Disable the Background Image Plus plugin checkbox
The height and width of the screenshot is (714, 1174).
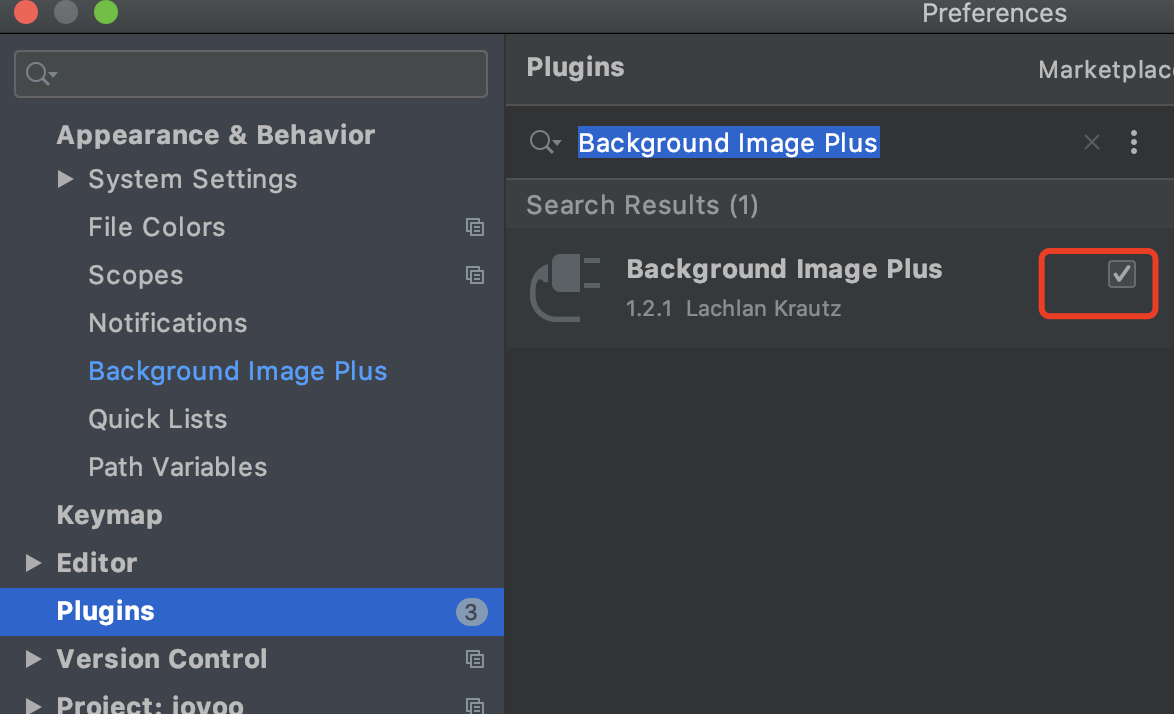pyautogui.click(x=1122, y=274)
